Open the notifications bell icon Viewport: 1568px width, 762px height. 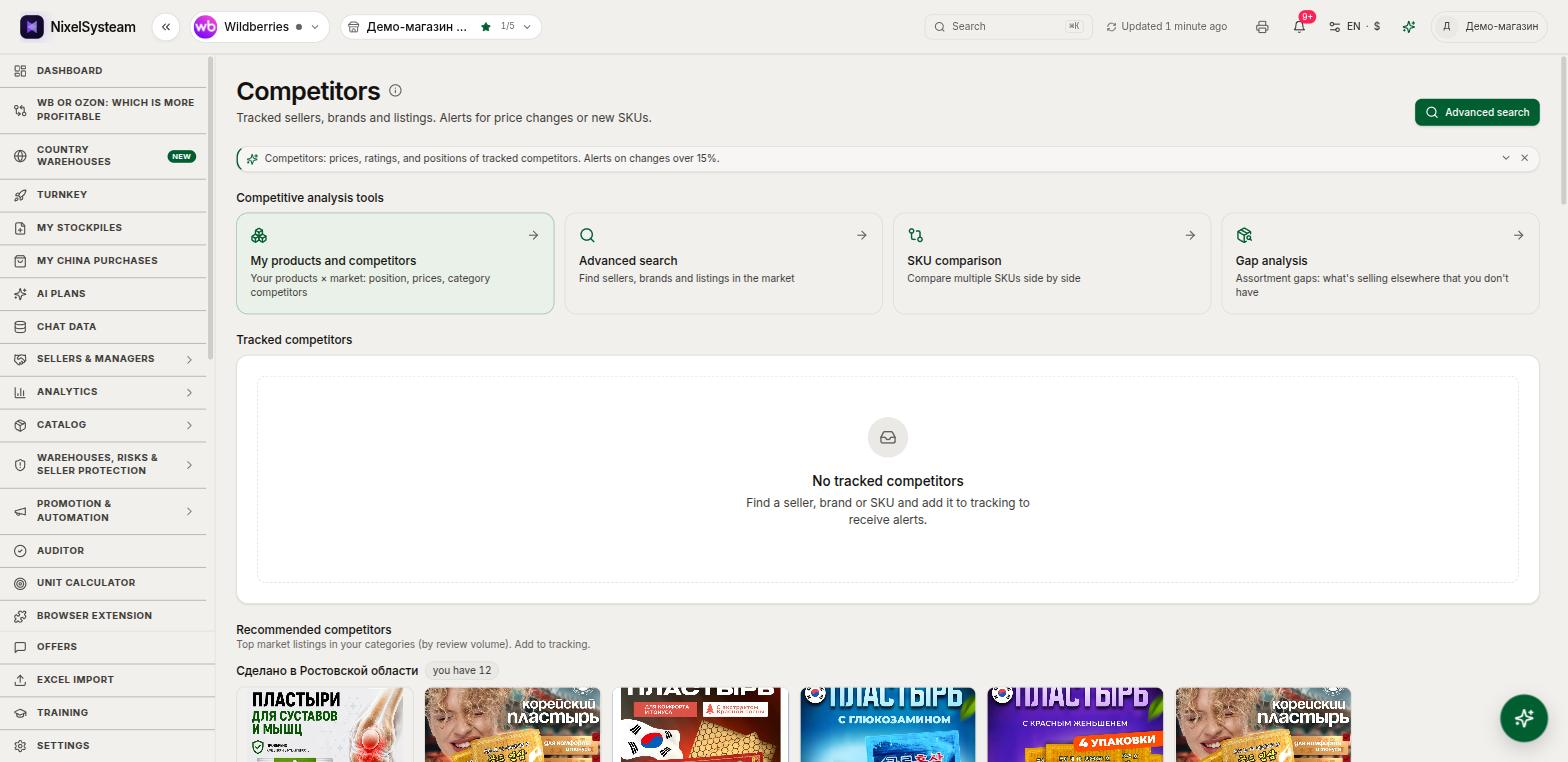(1299, 27)
